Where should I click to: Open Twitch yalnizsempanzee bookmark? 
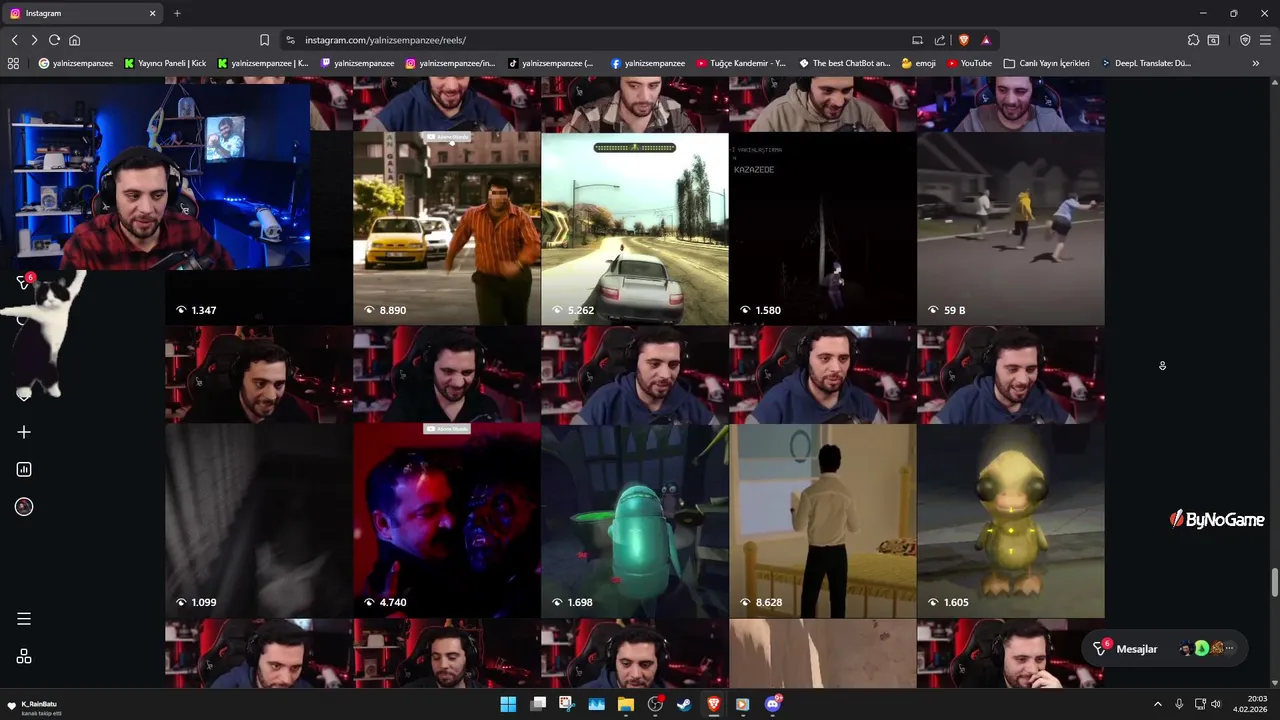[x=357, y=63]
